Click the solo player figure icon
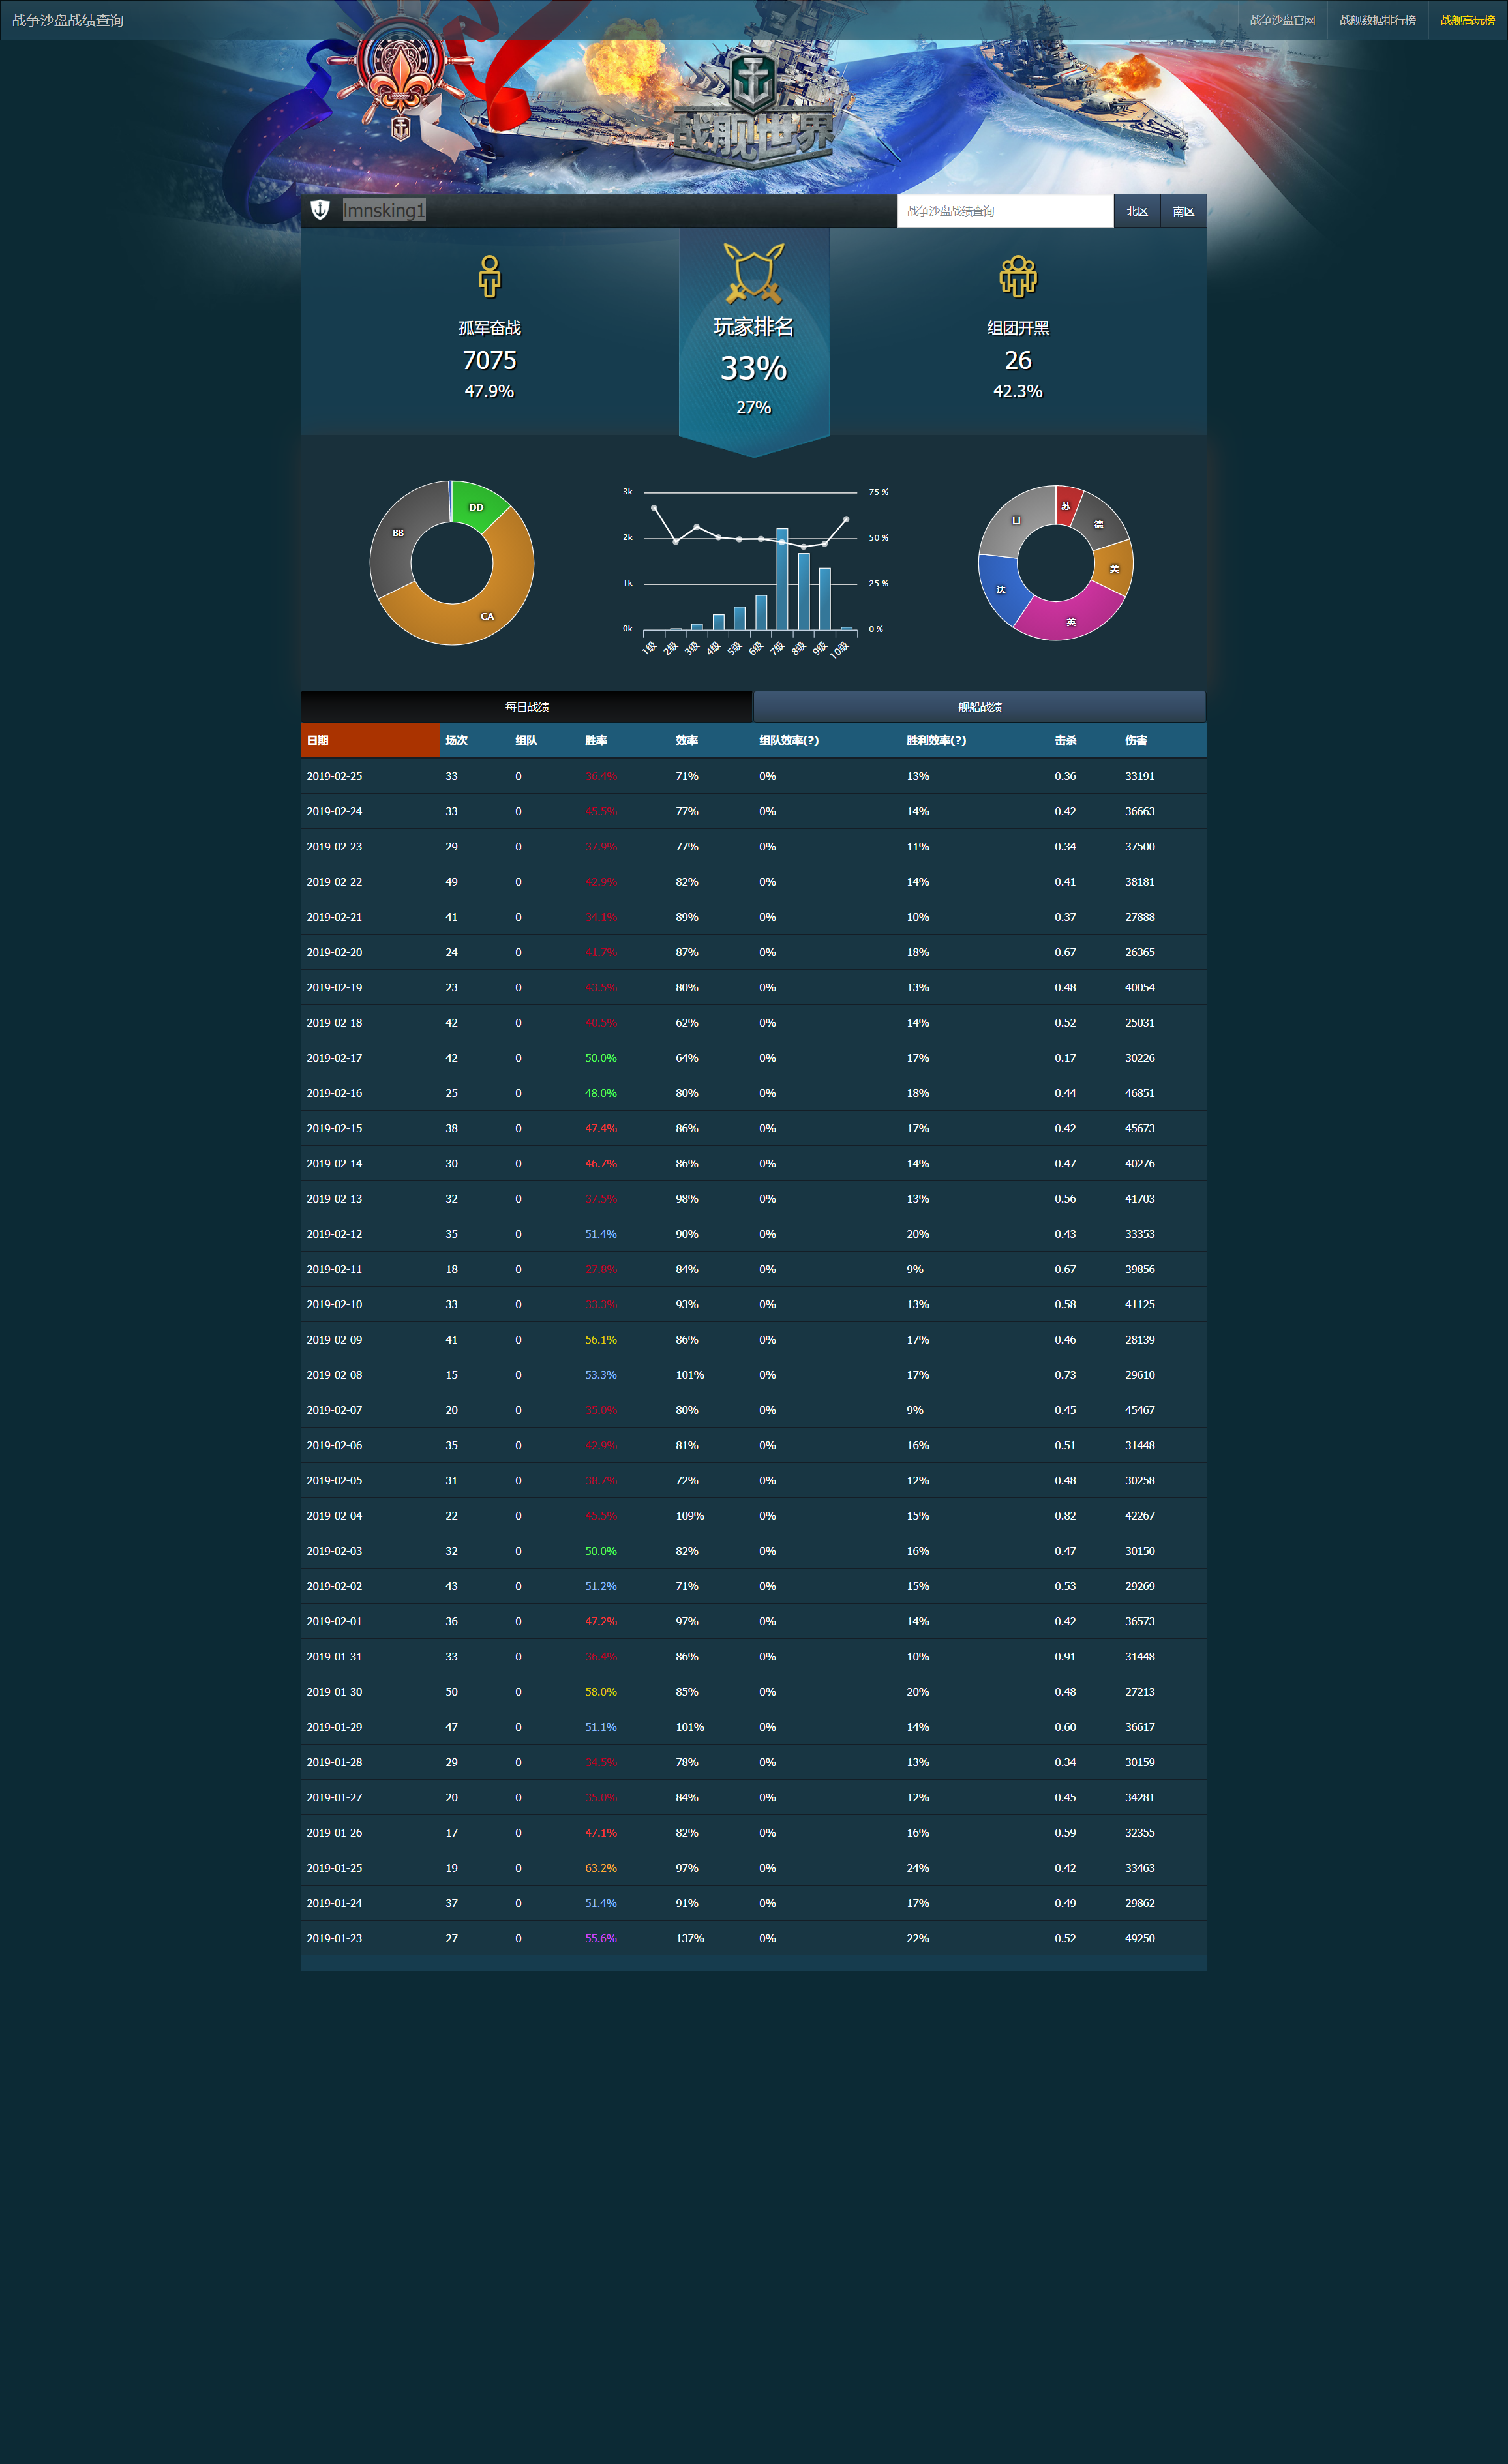Screen dimensions: 1508x2464 click(x=489, y=277)
